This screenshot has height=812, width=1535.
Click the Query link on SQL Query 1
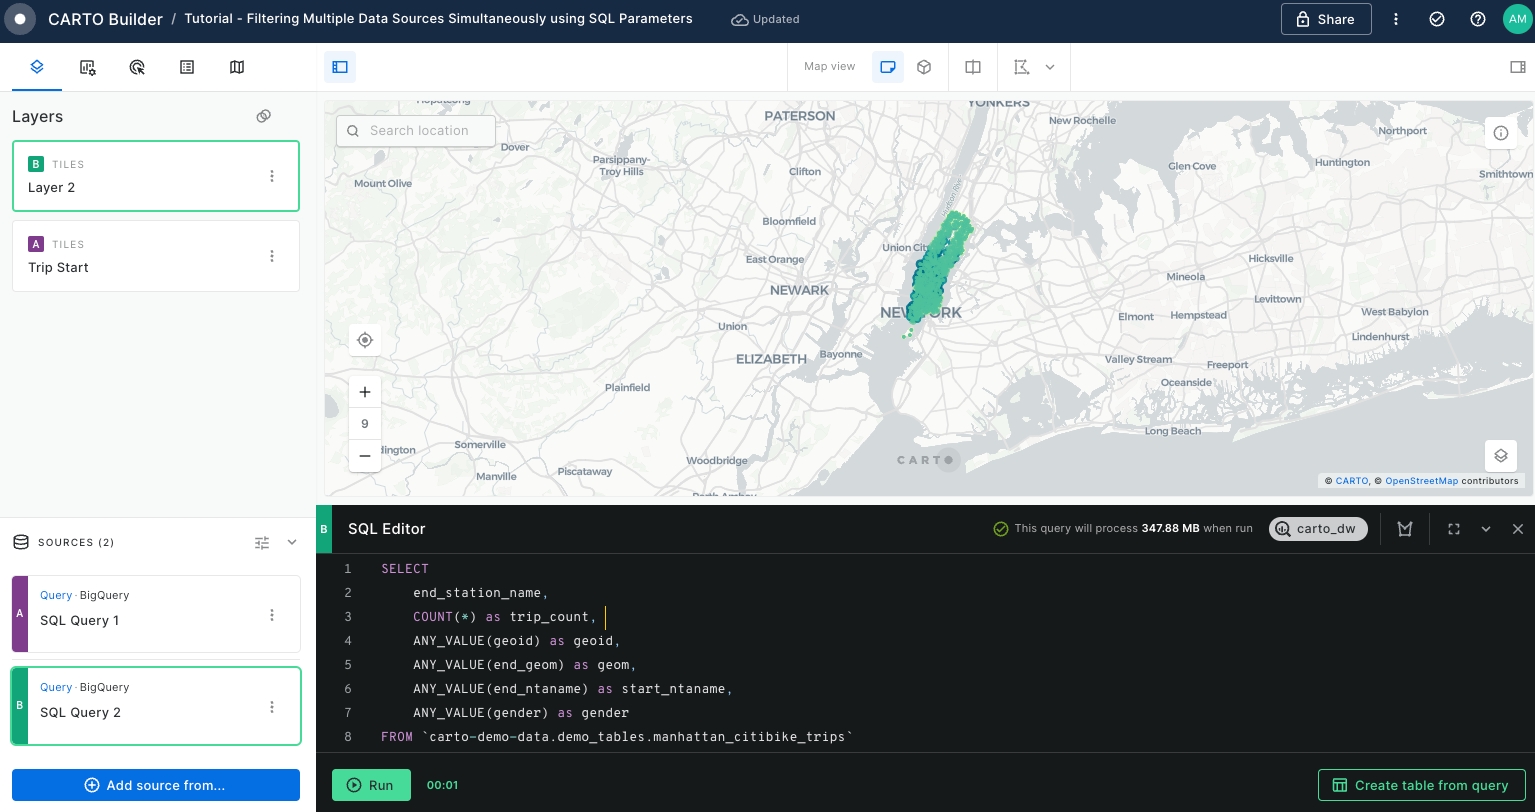pyautogui.click(x=56, y=595)
